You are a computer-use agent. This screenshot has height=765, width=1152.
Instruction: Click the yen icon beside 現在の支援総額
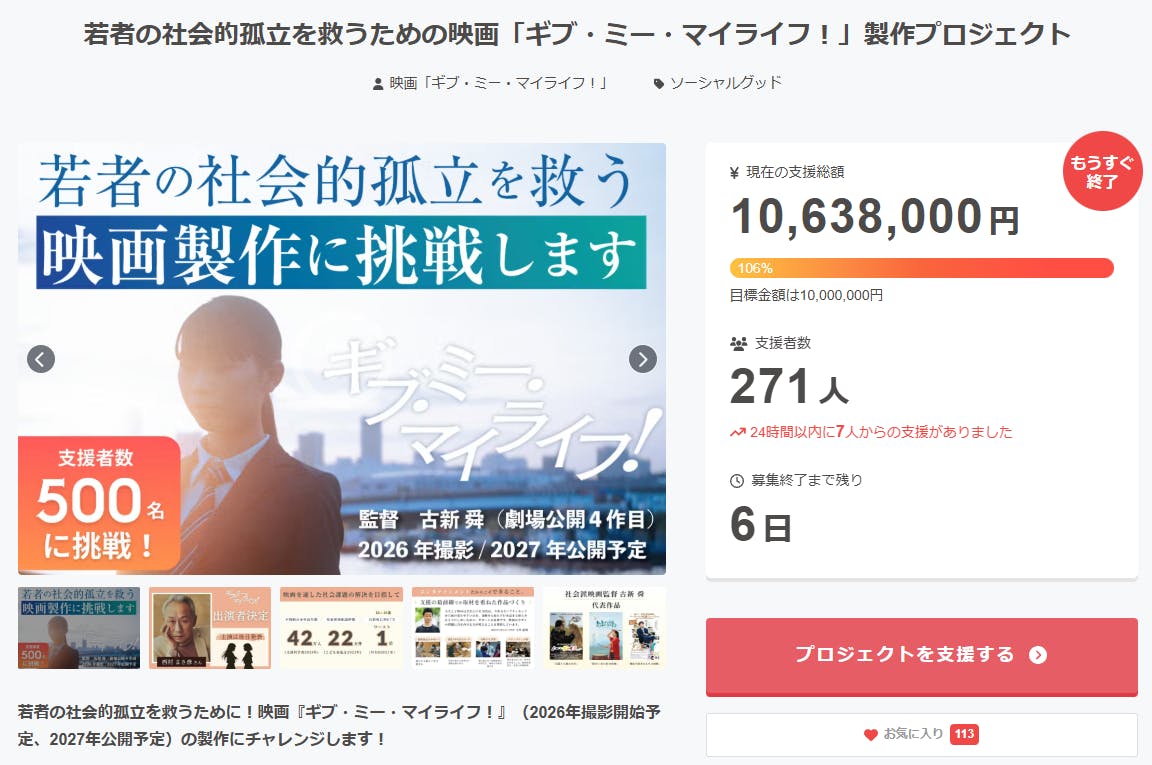pos(736,173)
